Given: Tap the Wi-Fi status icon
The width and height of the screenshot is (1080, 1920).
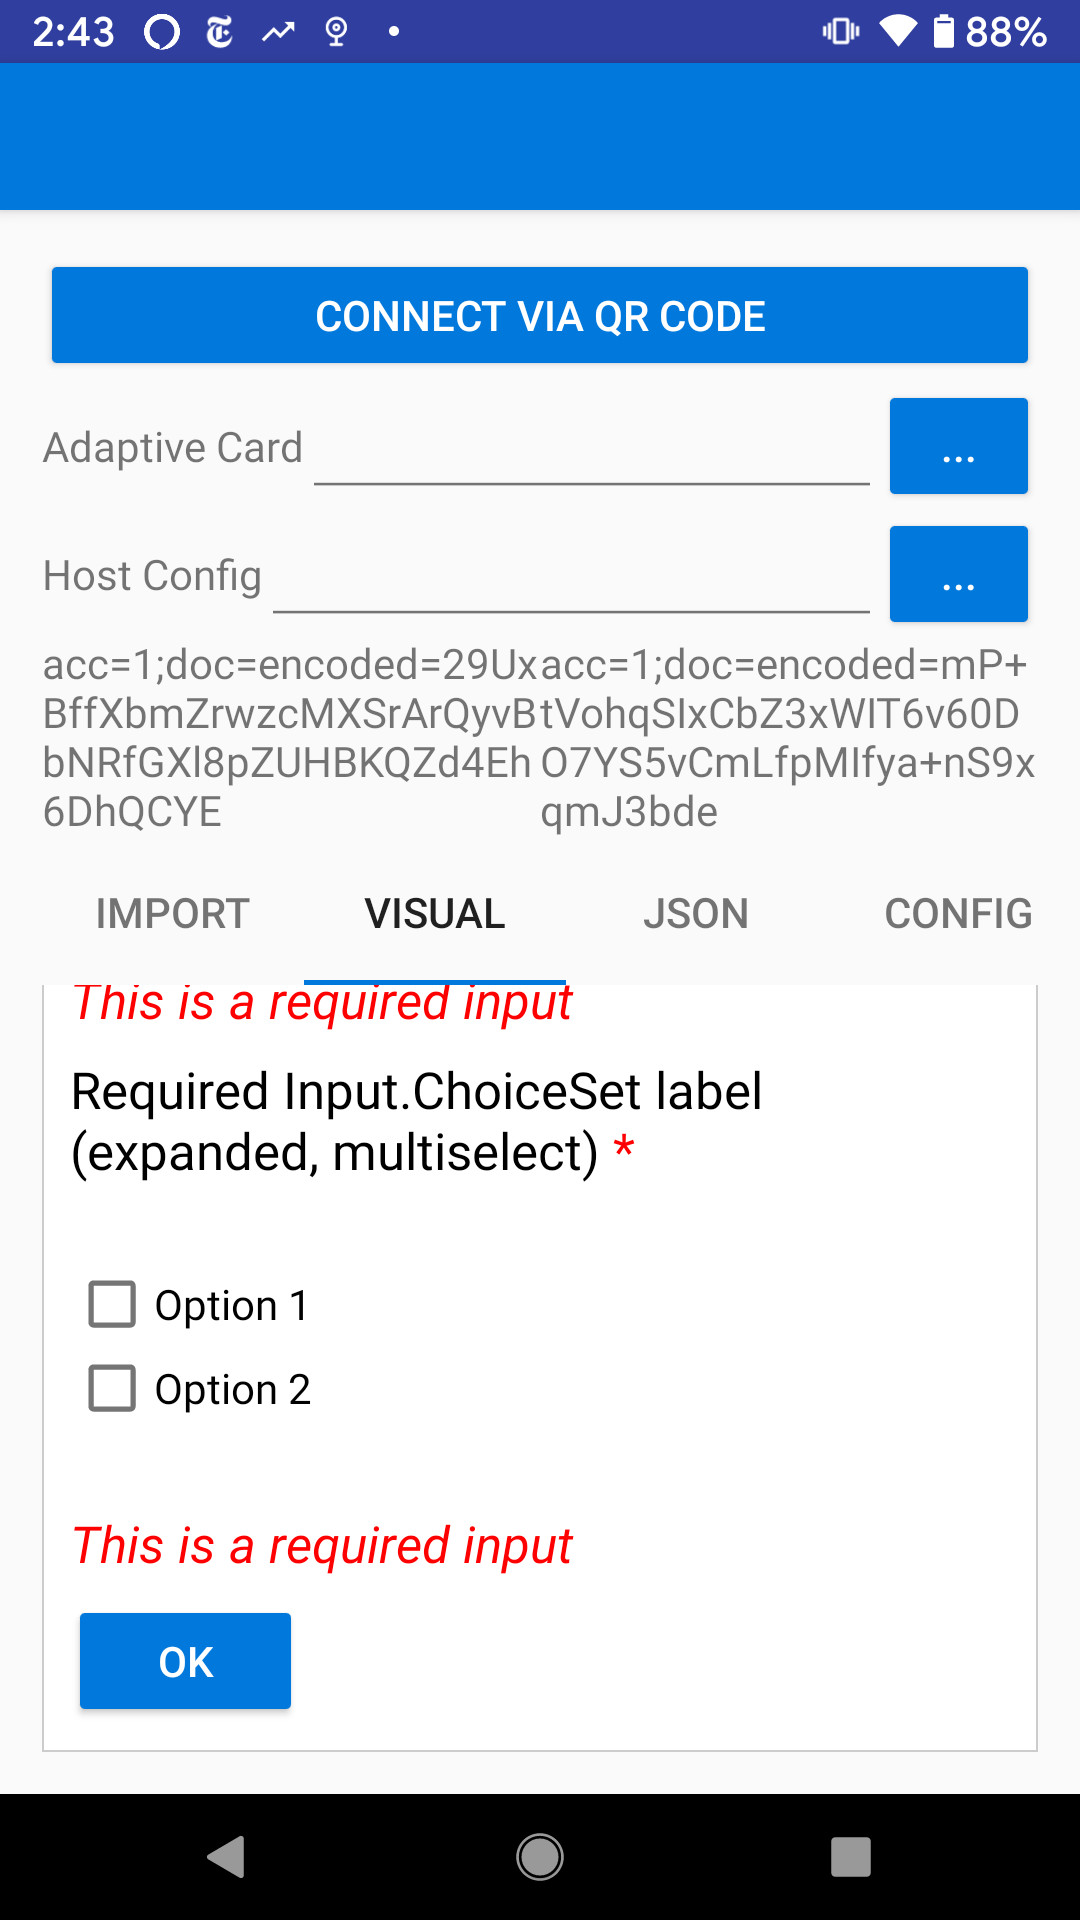Looking at the screenshot, I should [x=898, y=30].
